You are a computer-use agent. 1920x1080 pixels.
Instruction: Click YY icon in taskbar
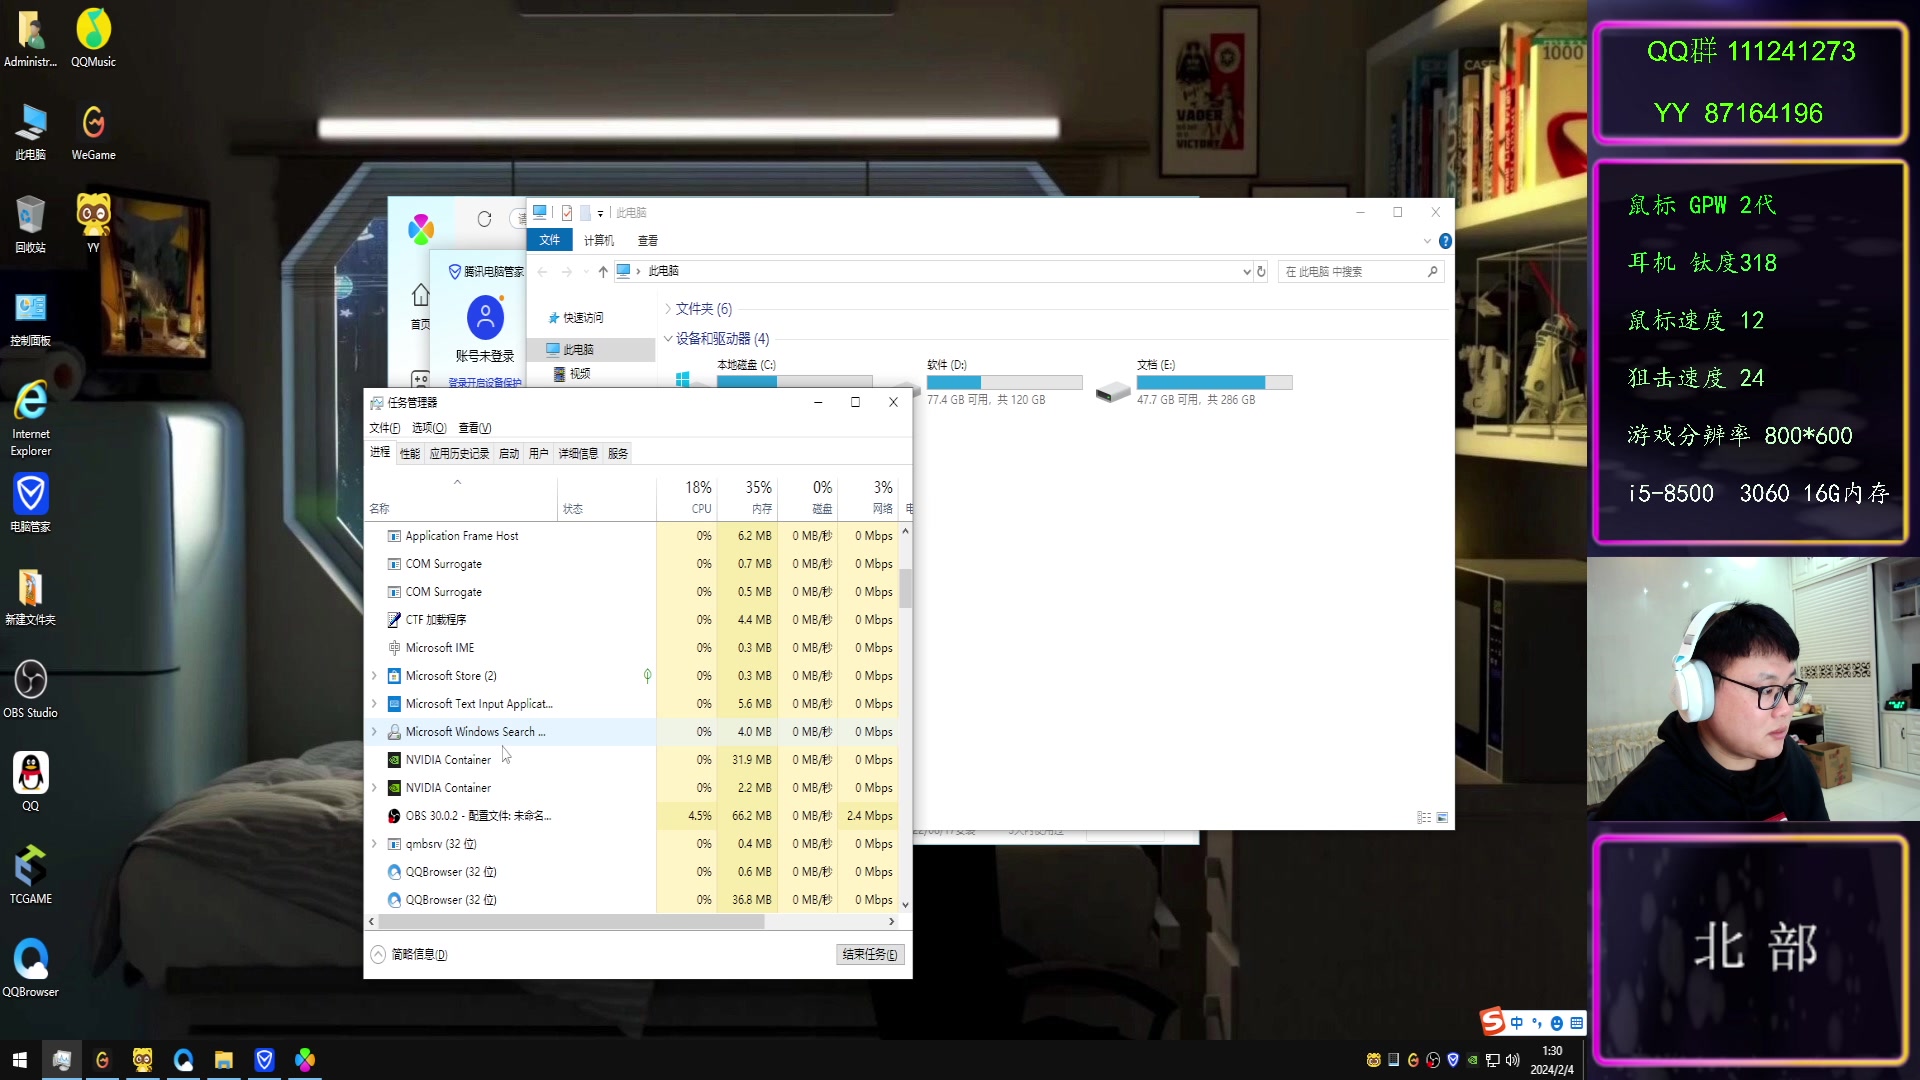(x=143, y=1060)
